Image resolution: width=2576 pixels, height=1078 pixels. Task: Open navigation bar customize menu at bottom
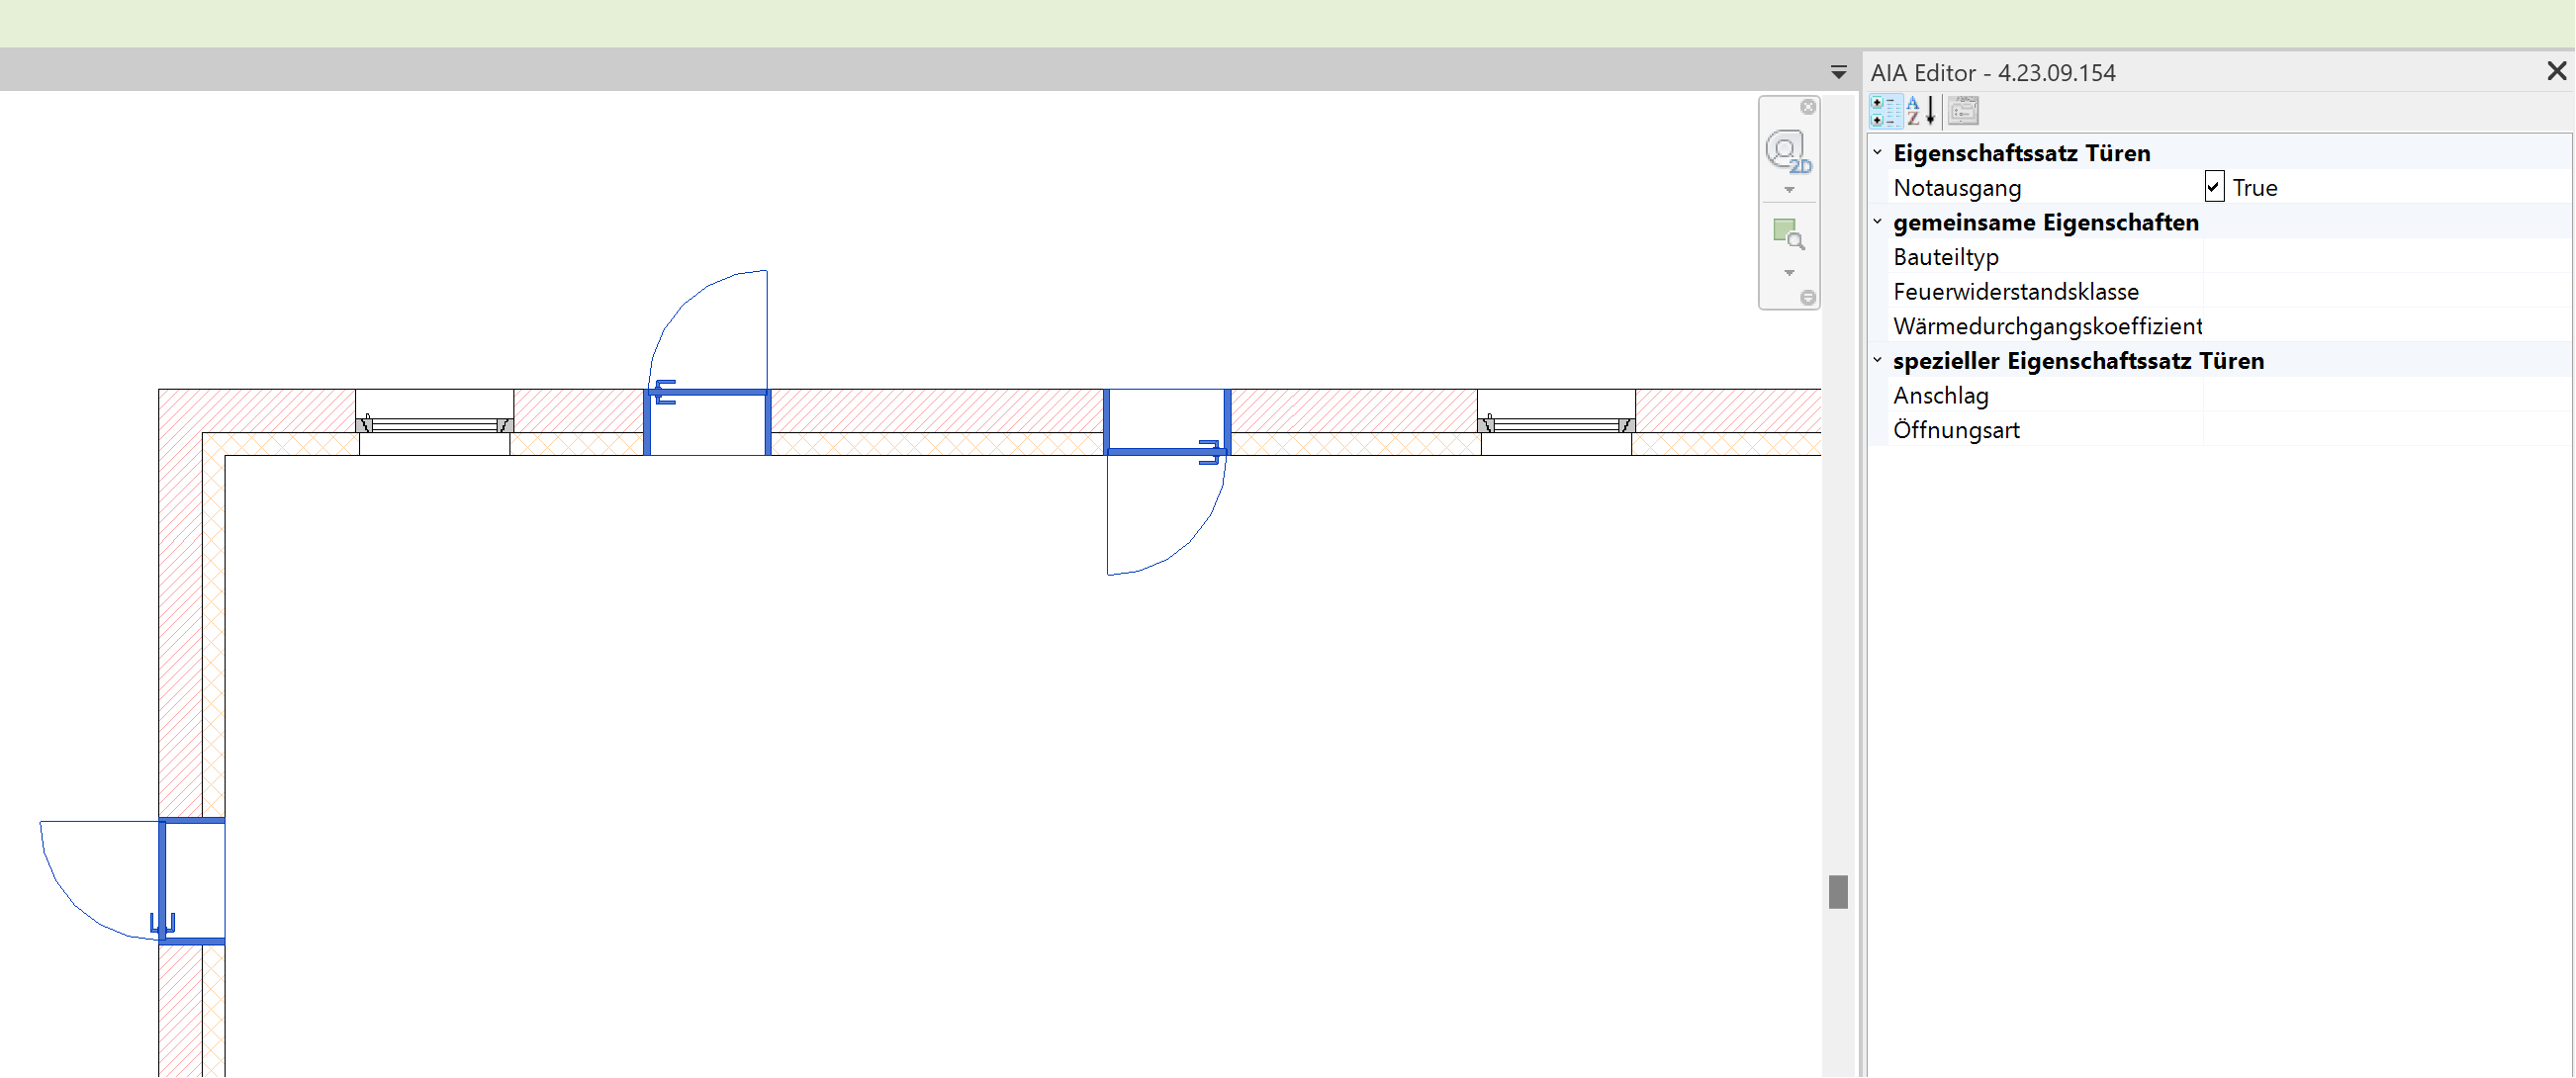[x=1808, y=298]
